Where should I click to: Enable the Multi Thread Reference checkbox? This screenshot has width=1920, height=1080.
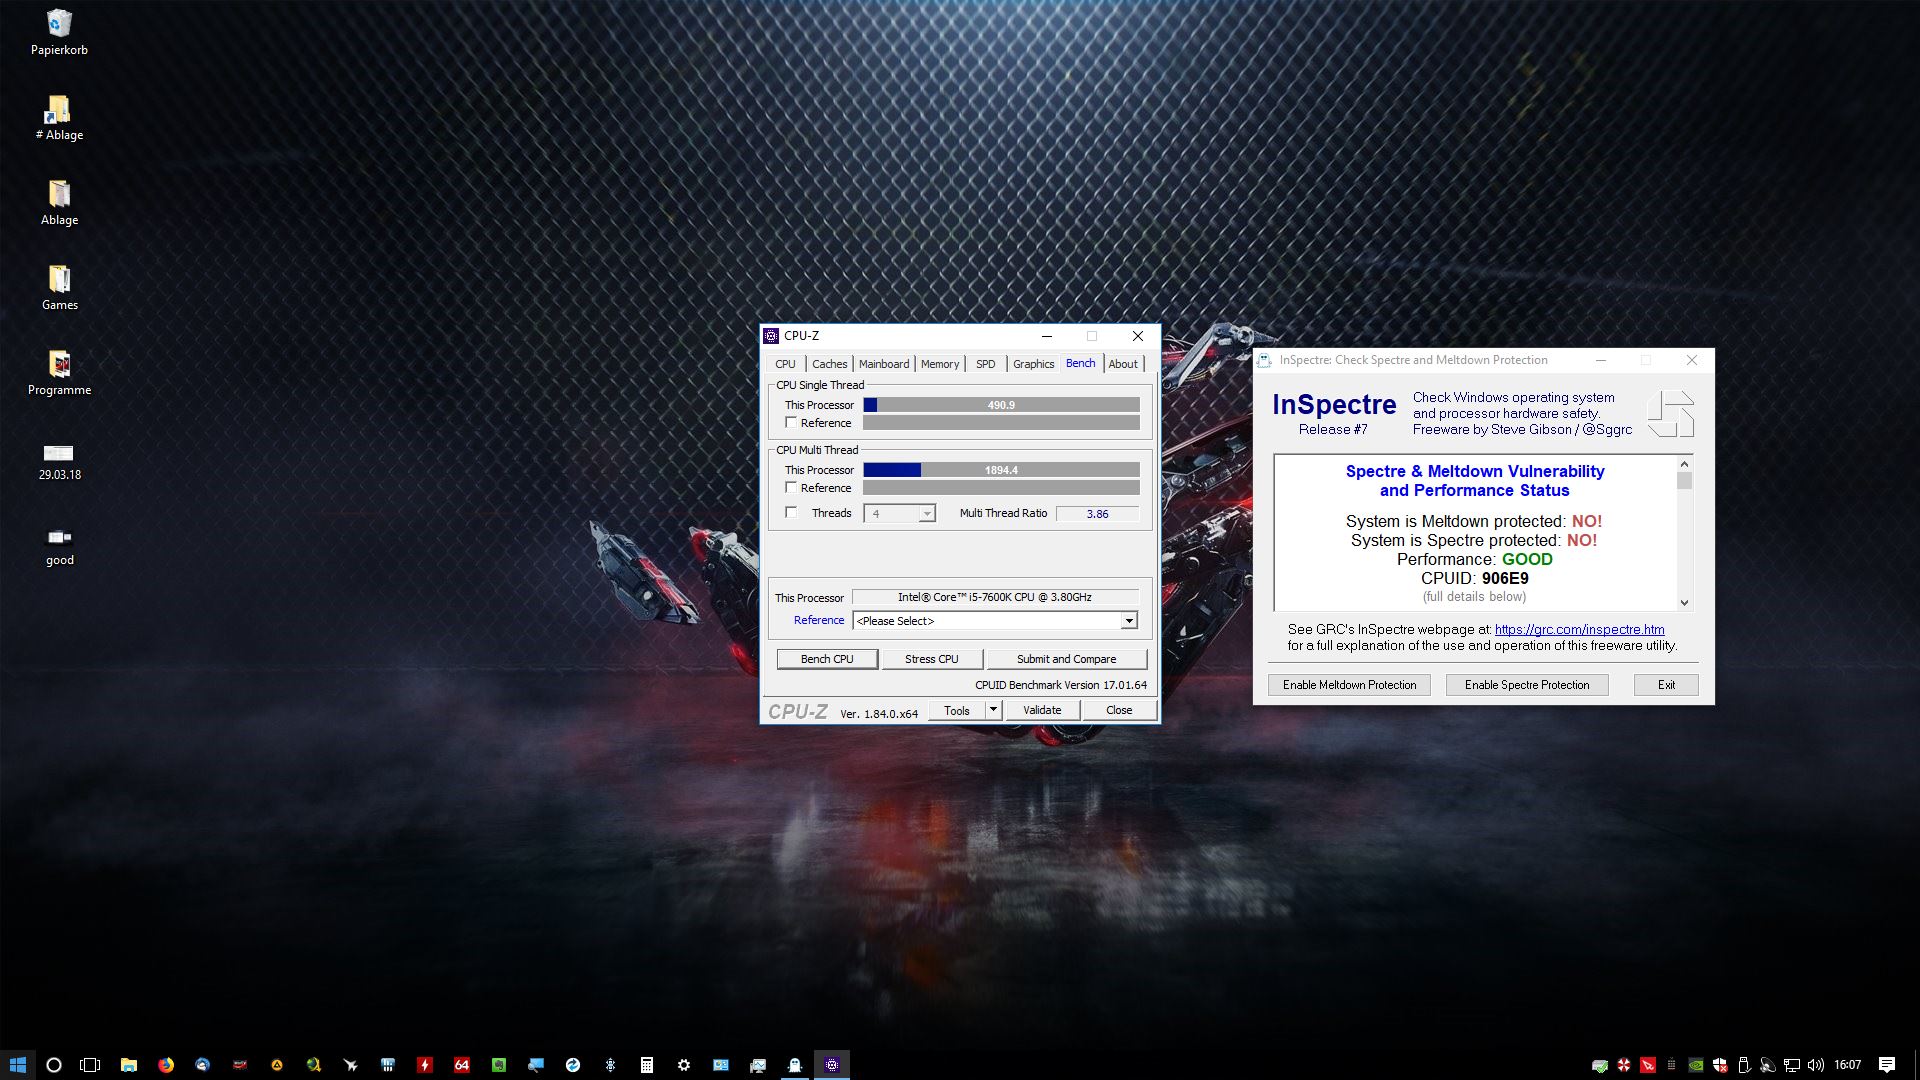(791, 488)
